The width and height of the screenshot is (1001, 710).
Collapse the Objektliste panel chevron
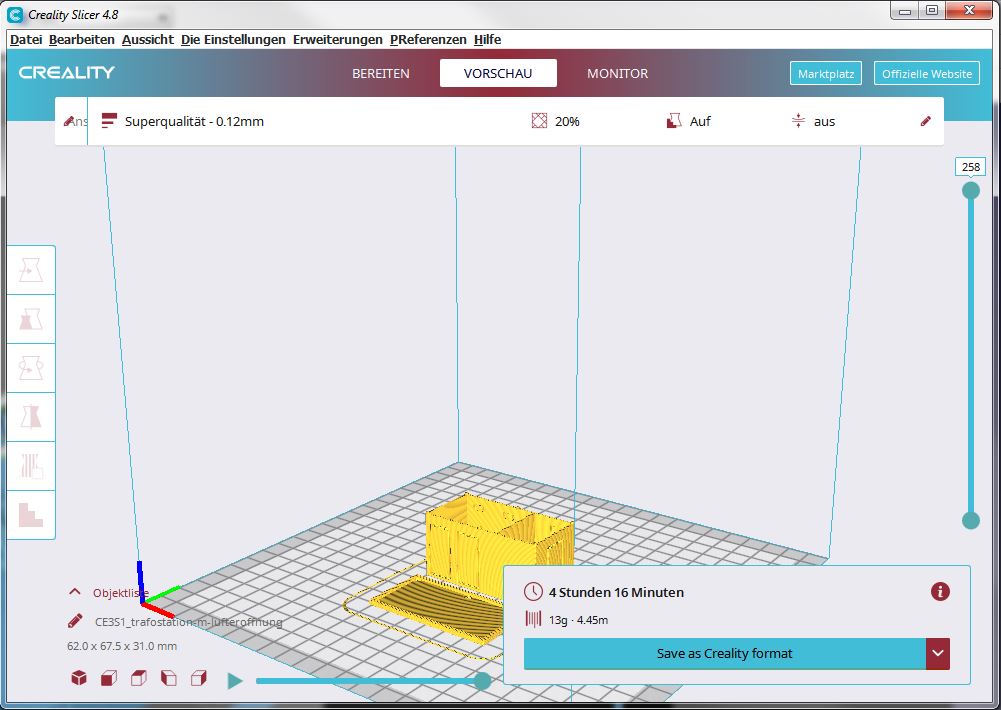(x=75, y=592)
